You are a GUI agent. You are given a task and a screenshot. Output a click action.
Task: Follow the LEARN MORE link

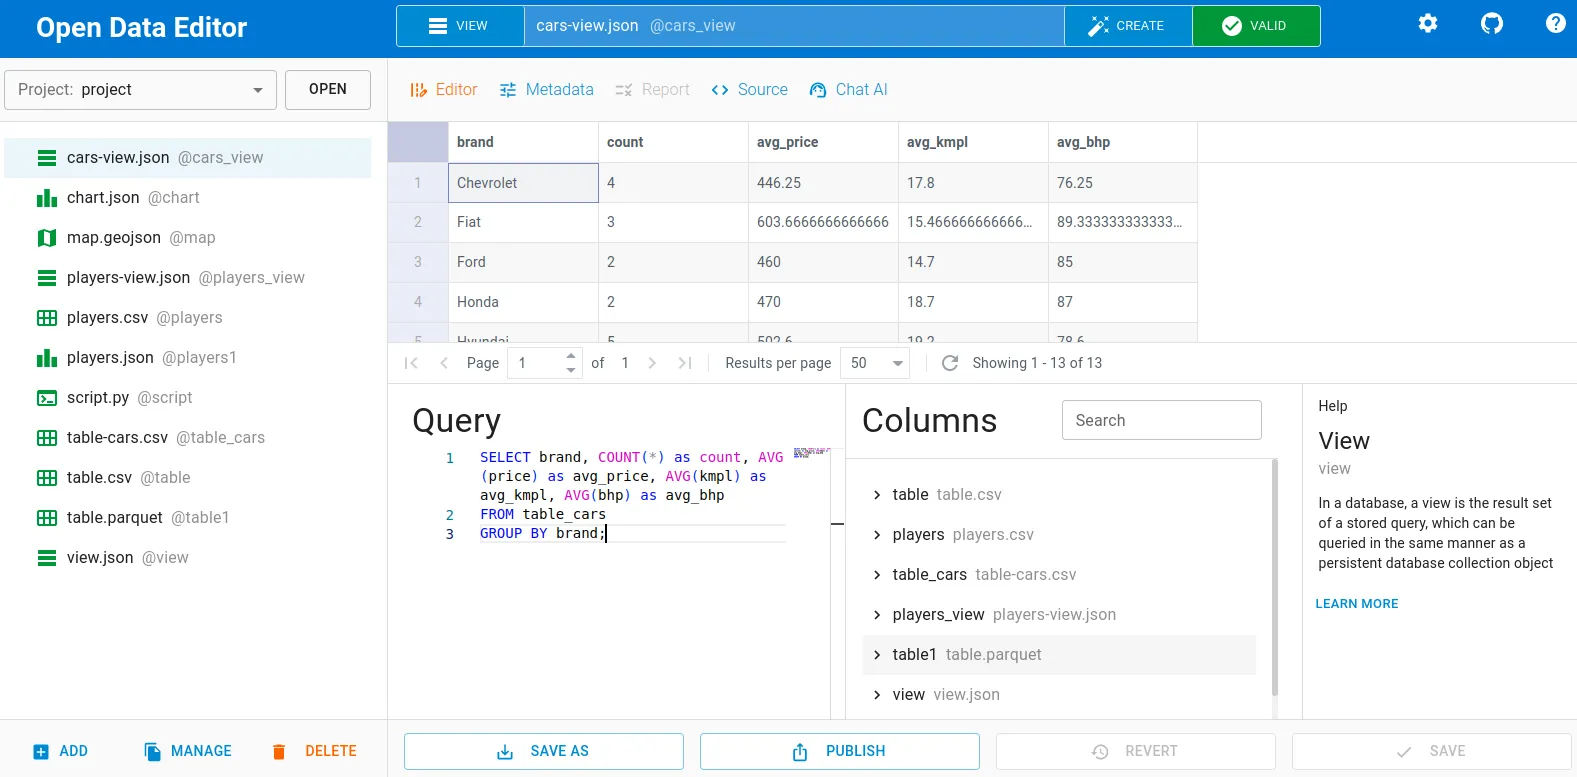(x=1356, y=604)
